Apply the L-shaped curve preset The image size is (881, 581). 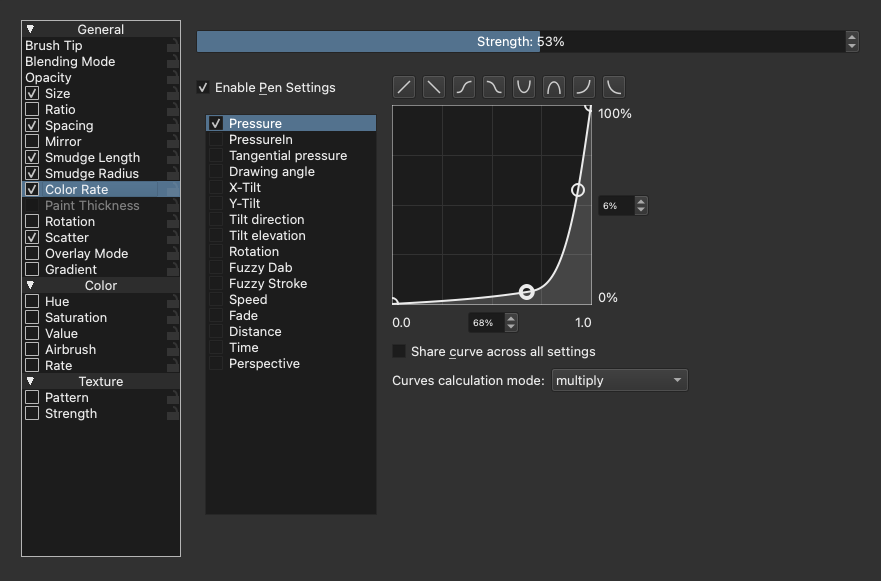(613, 87)
